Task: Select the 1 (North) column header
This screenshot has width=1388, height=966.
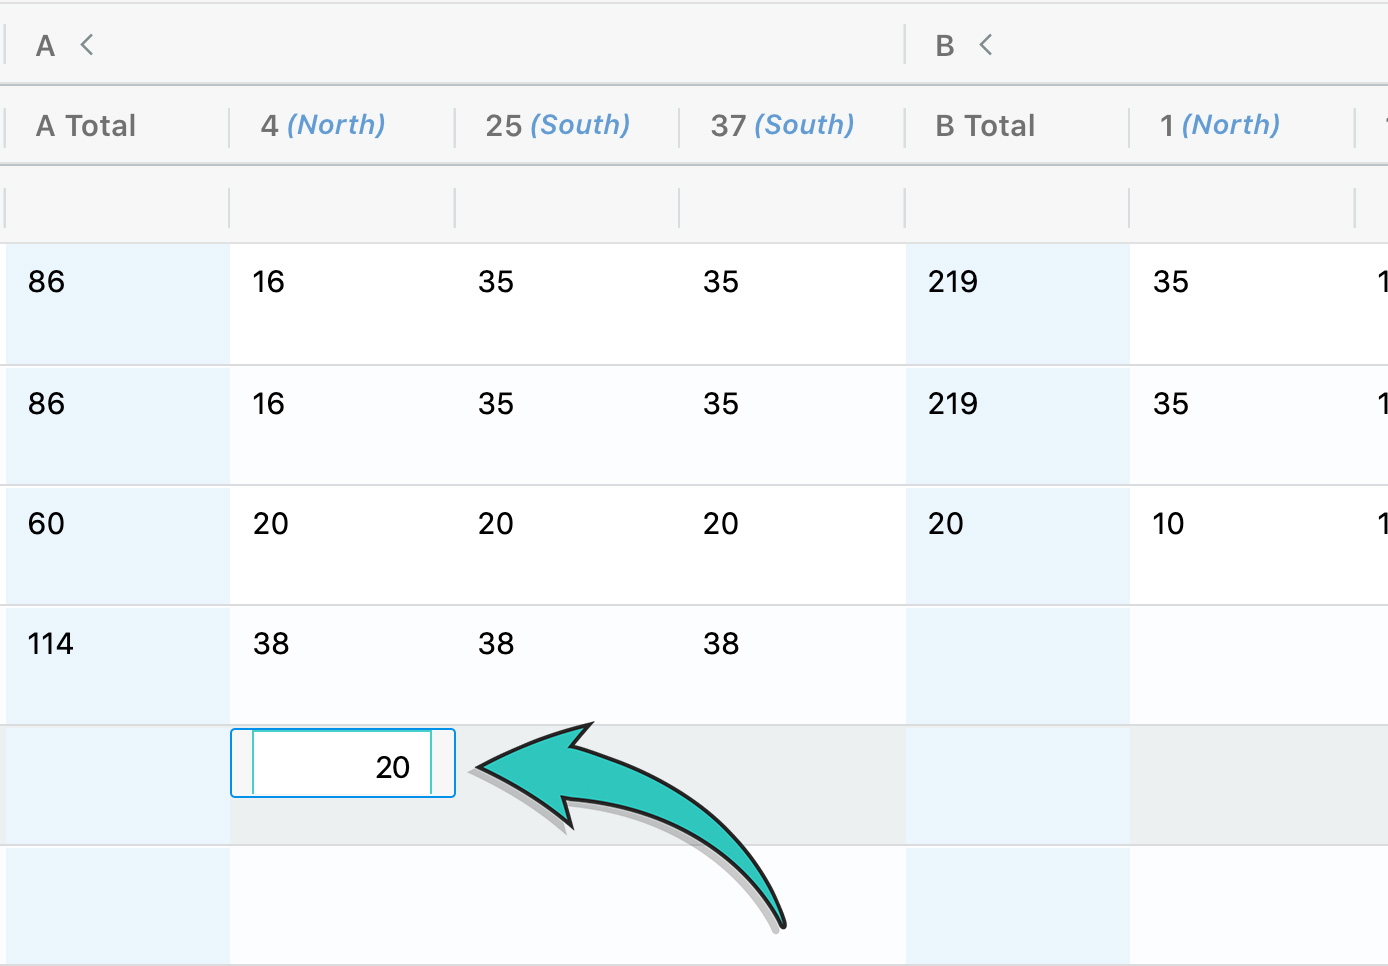Action: 1220,126
